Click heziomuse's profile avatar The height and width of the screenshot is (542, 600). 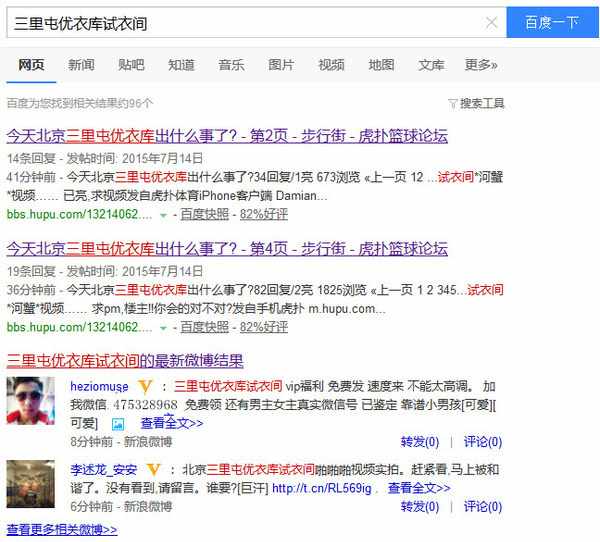coord(31,401)
